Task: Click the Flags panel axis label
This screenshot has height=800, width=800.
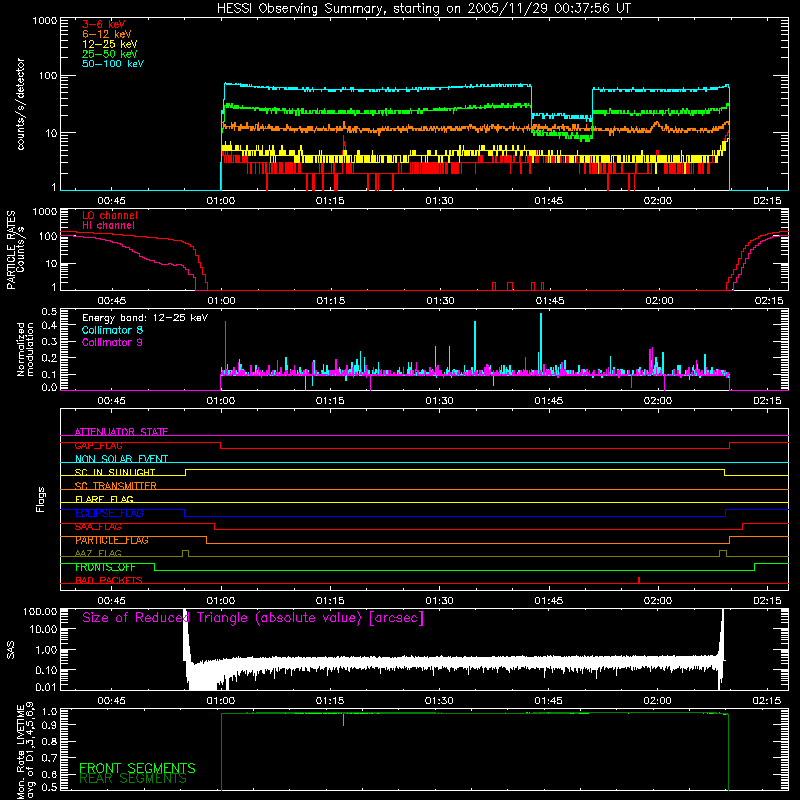Action: tap(40, 499)
